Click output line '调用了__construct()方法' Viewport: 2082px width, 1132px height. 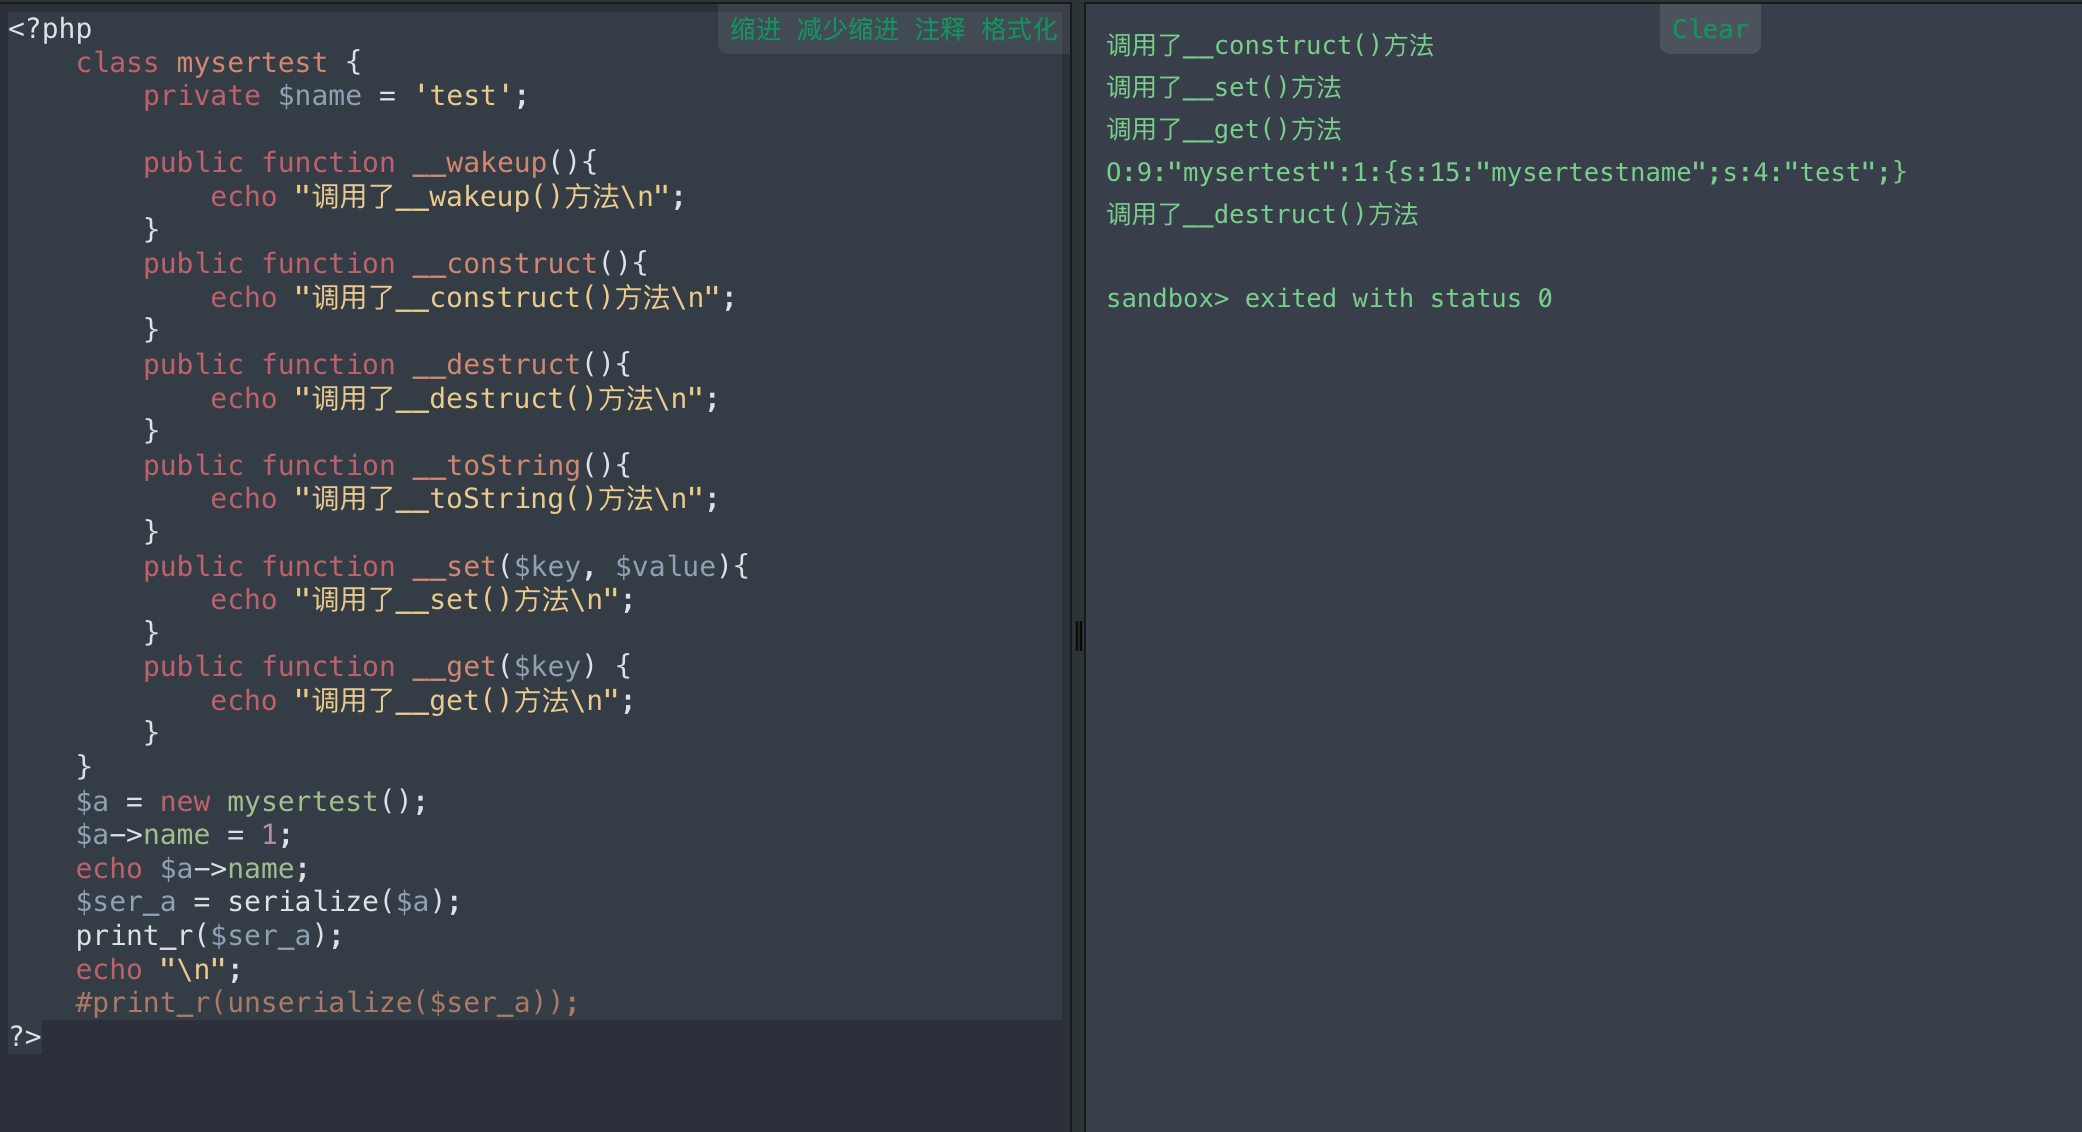[1270, 46]
